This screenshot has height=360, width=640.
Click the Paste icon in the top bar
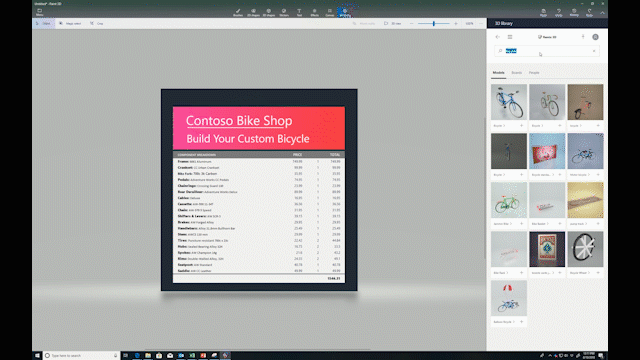(x=543, y=13)
